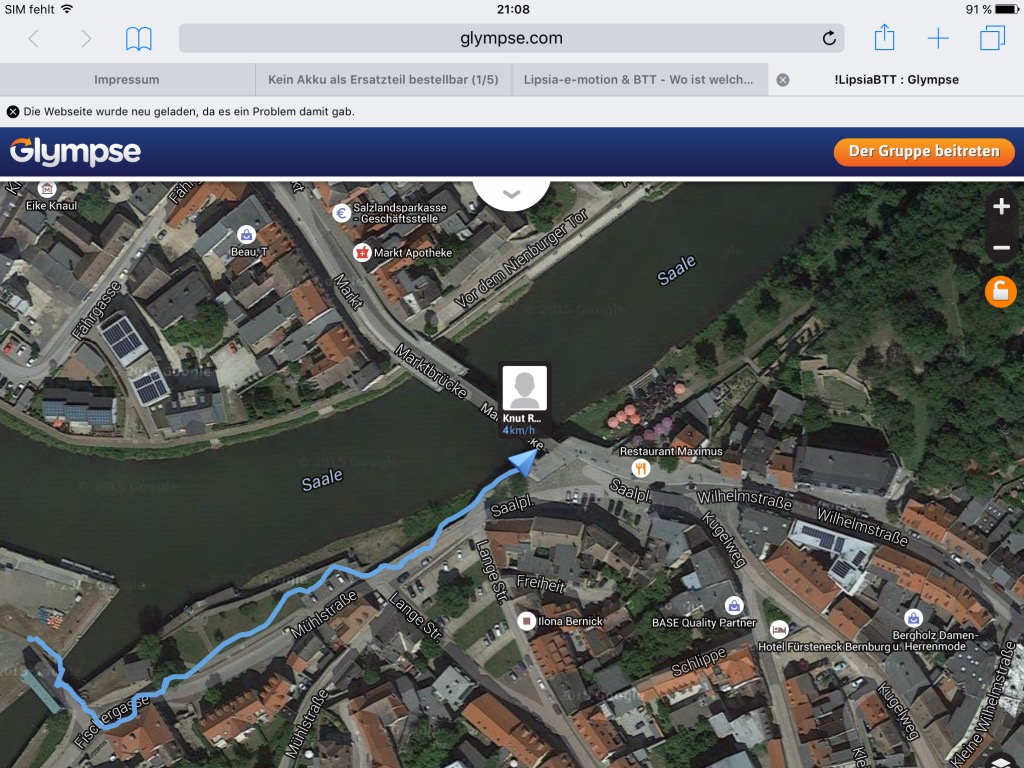1024x768 pixels.
Task: Switch to the Impressum tab
Action: 127,80
